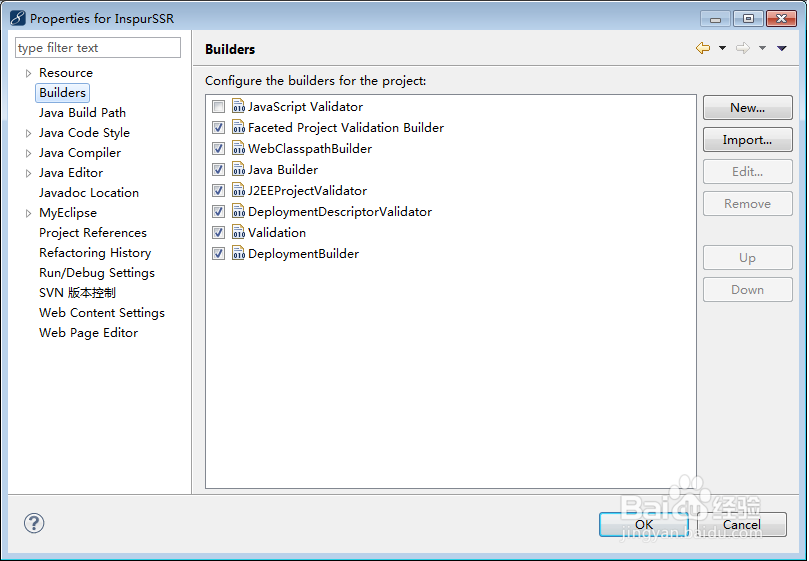Open the Web Page Editor page
The image size is (809, 561).
(89, 333)
